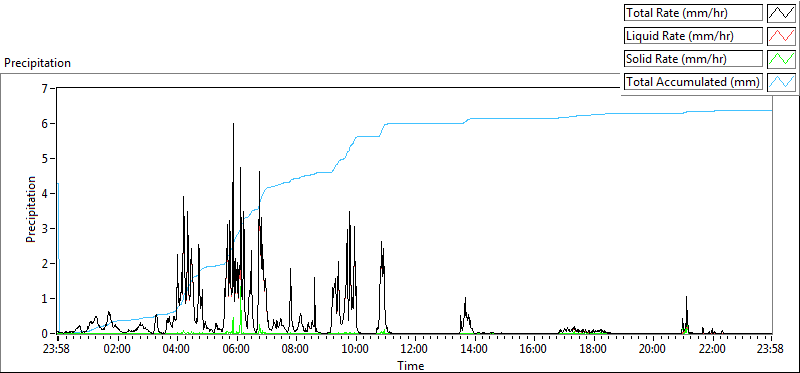Click the 12:00 time axis label
Viewport: 800px width, 373px height.
click(x=415, y=350)
